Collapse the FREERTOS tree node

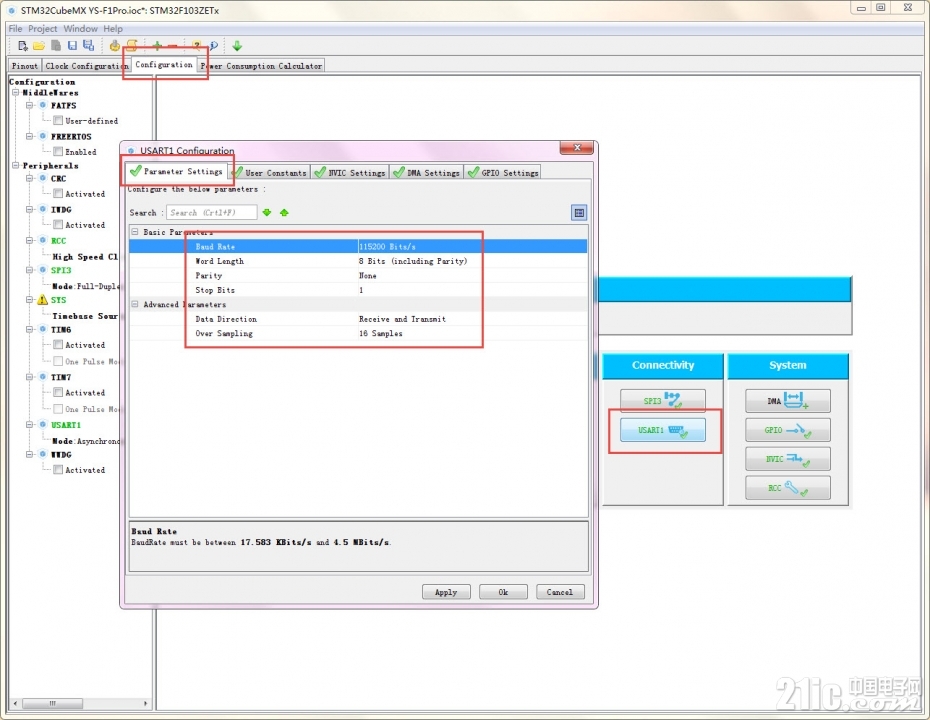point(29,136)
